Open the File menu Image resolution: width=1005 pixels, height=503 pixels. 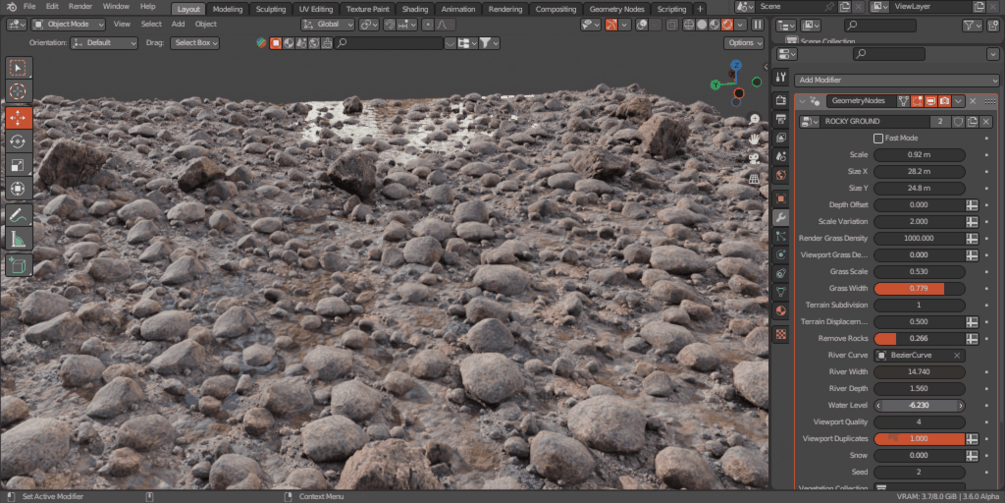pos(29,6)
